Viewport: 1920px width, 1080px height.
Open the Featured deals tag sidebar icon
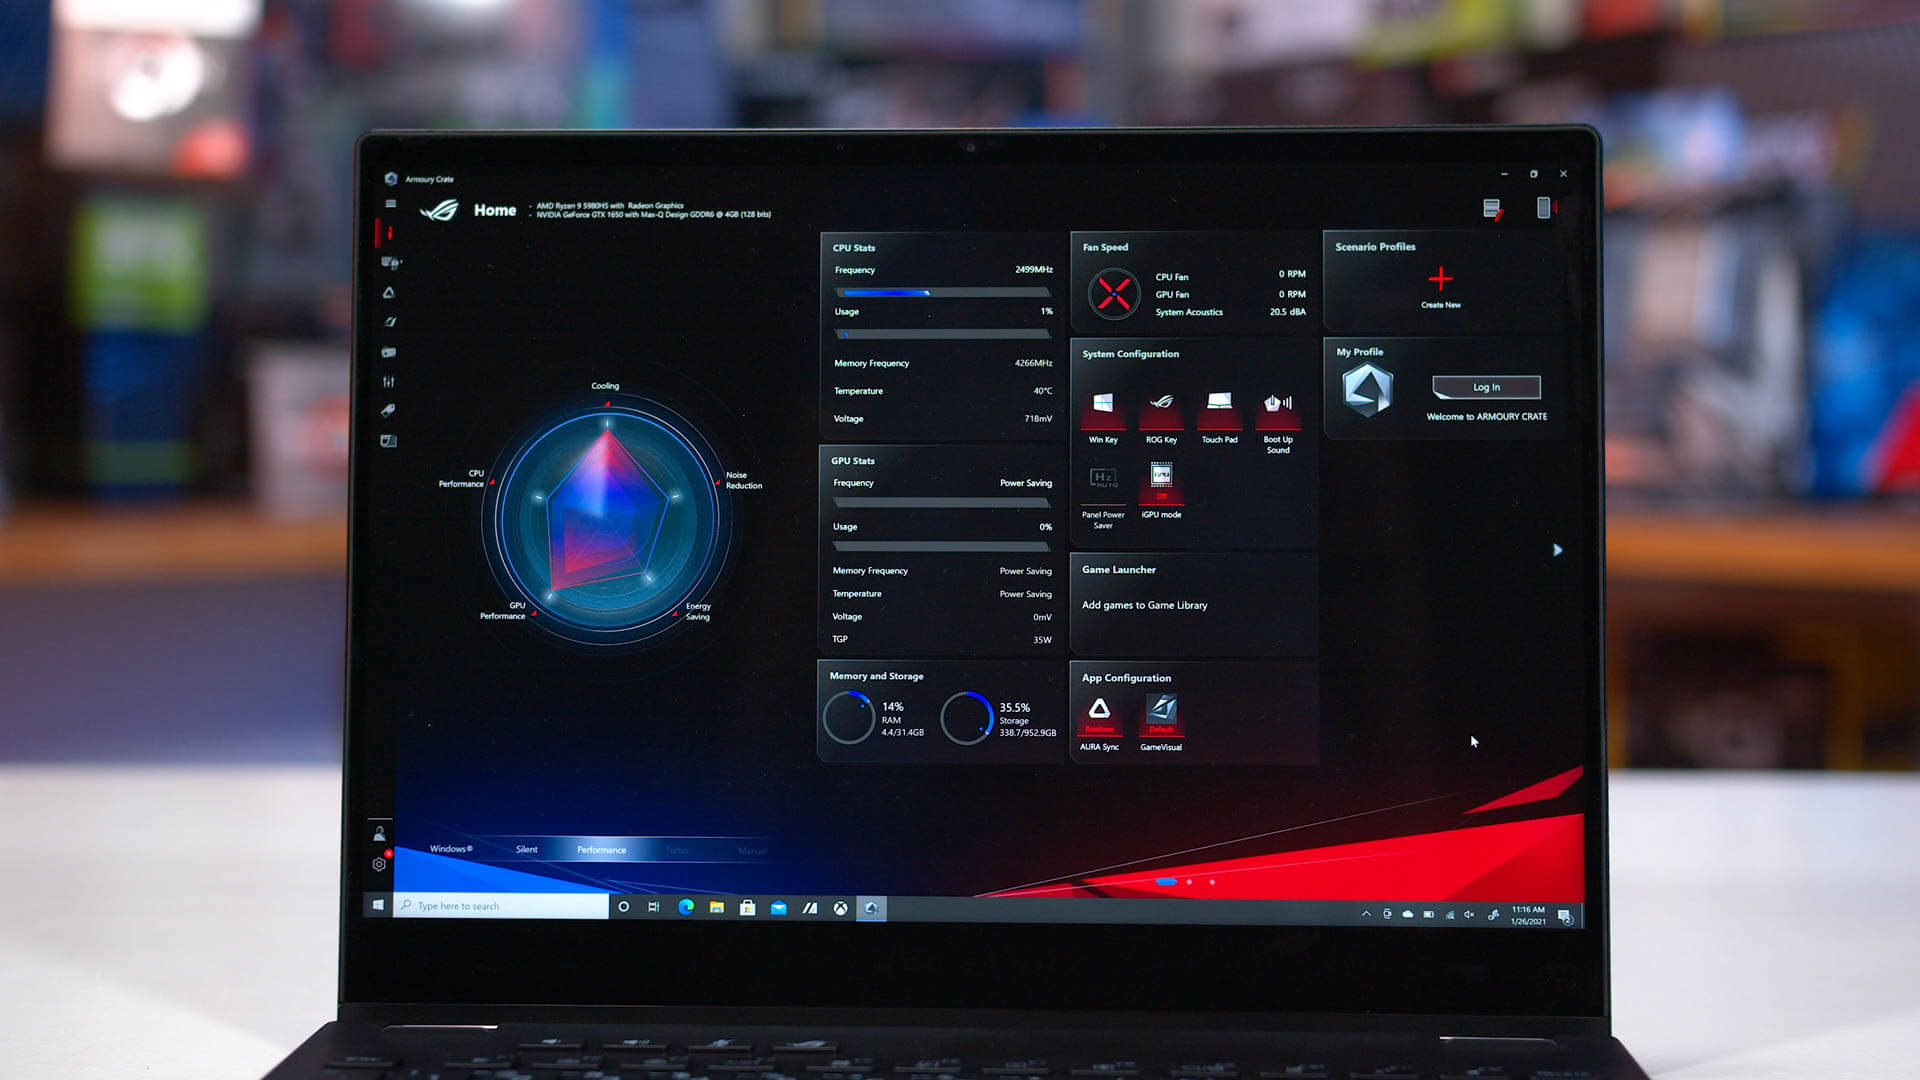pyautogui.click(x=389, y=411)
